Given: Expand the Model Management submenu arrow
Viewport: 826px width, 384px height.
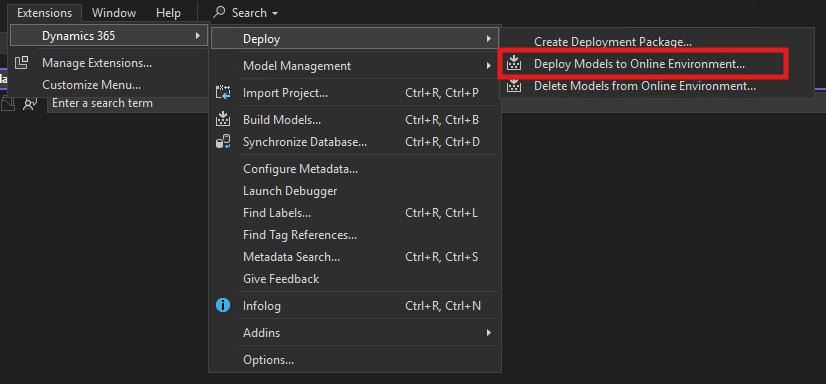Looking at the screenshot, I should click(x=488, y=65).
